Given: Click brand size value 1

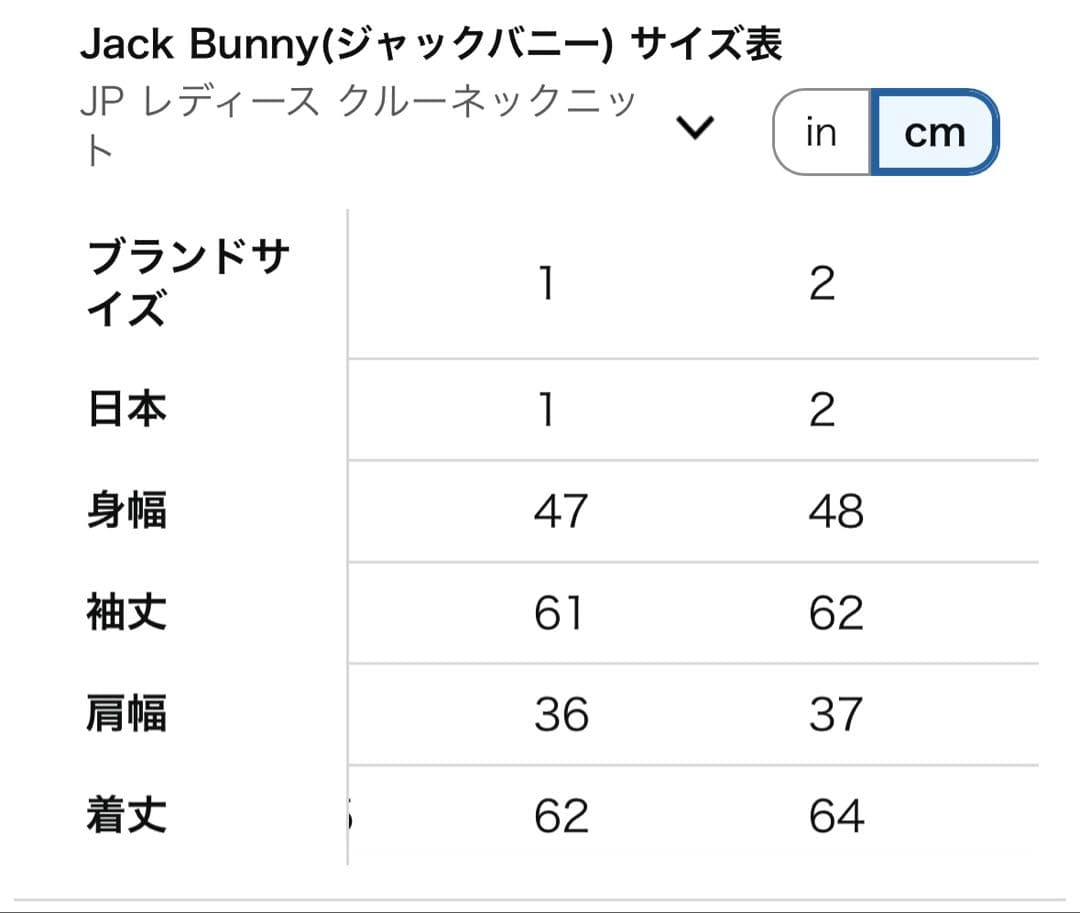Looking at the screenshot, I should [x=546, y=283].
